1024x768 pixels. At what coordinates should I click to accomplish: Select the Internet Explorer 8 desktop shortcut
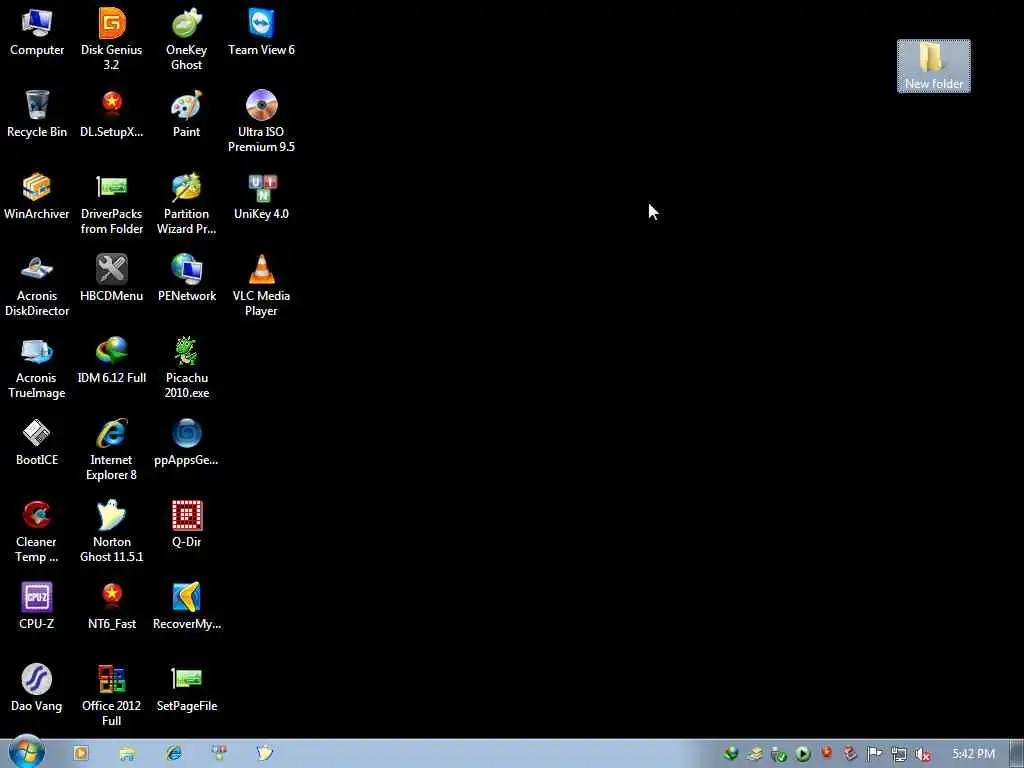point(112,450)
